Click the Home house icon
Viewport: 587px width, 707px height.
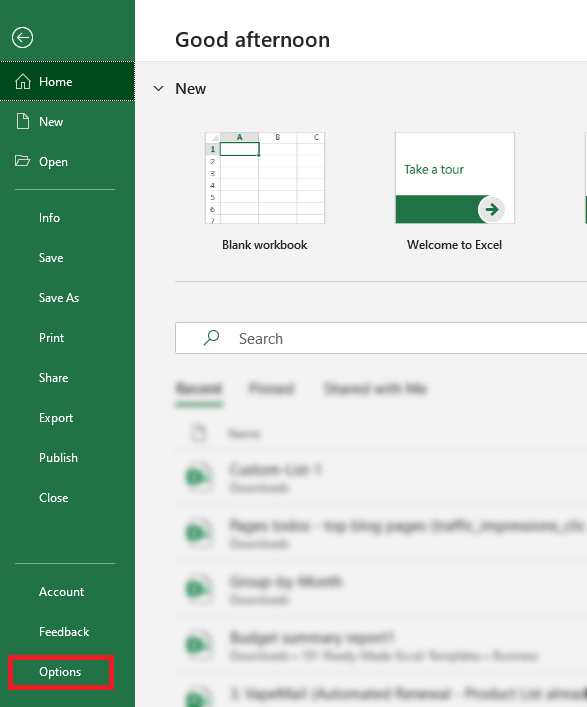[23, 82]
